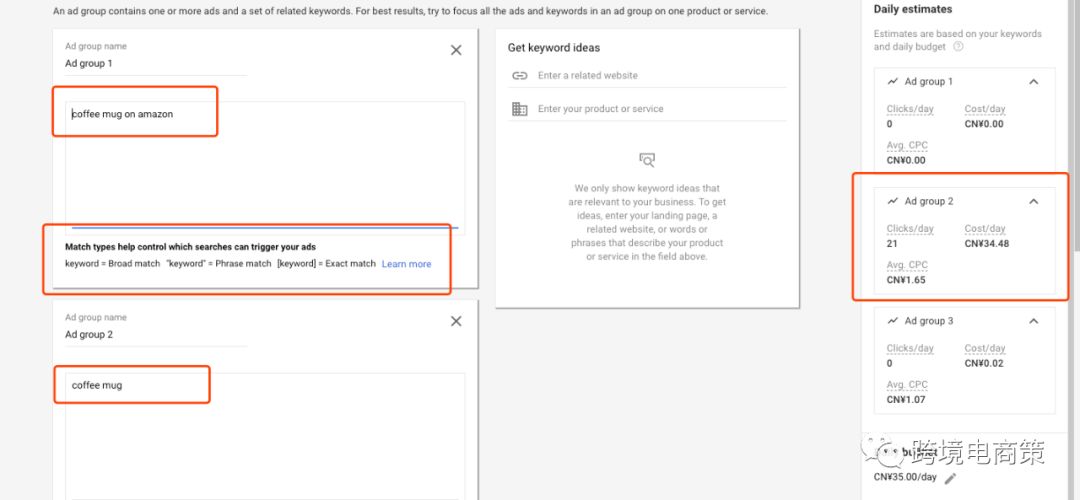
Task: Click the Ad group 2 name field
Action: coord(156,335)
